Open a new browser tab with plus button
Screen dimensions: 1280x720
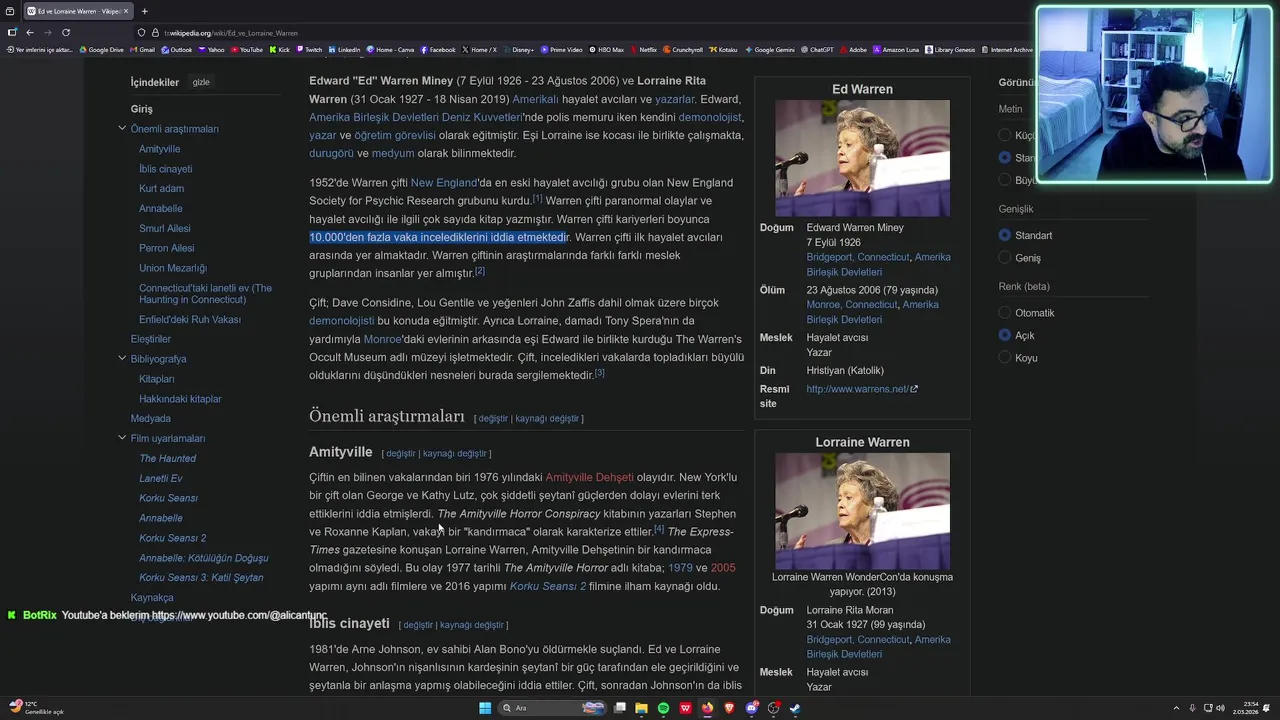[144, 11]
